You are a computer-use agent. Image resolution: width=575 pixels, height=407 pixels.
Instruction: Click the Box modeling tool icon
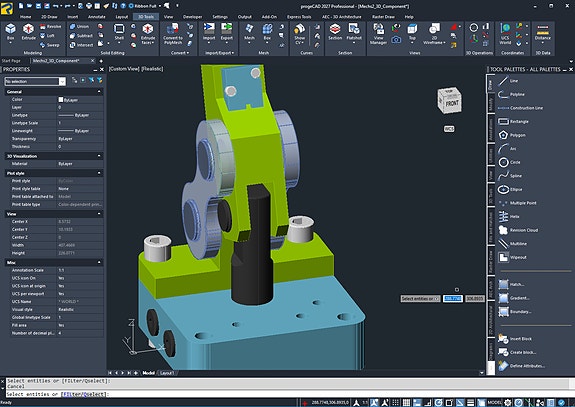[10, 32]
